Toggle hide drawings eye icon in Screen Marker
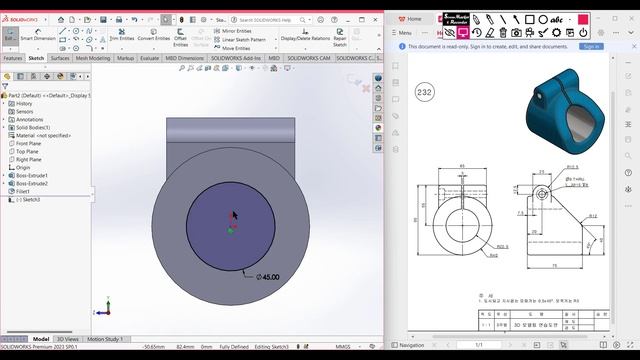640x360 pixels. pyautogui.click(x=449, y=33)
